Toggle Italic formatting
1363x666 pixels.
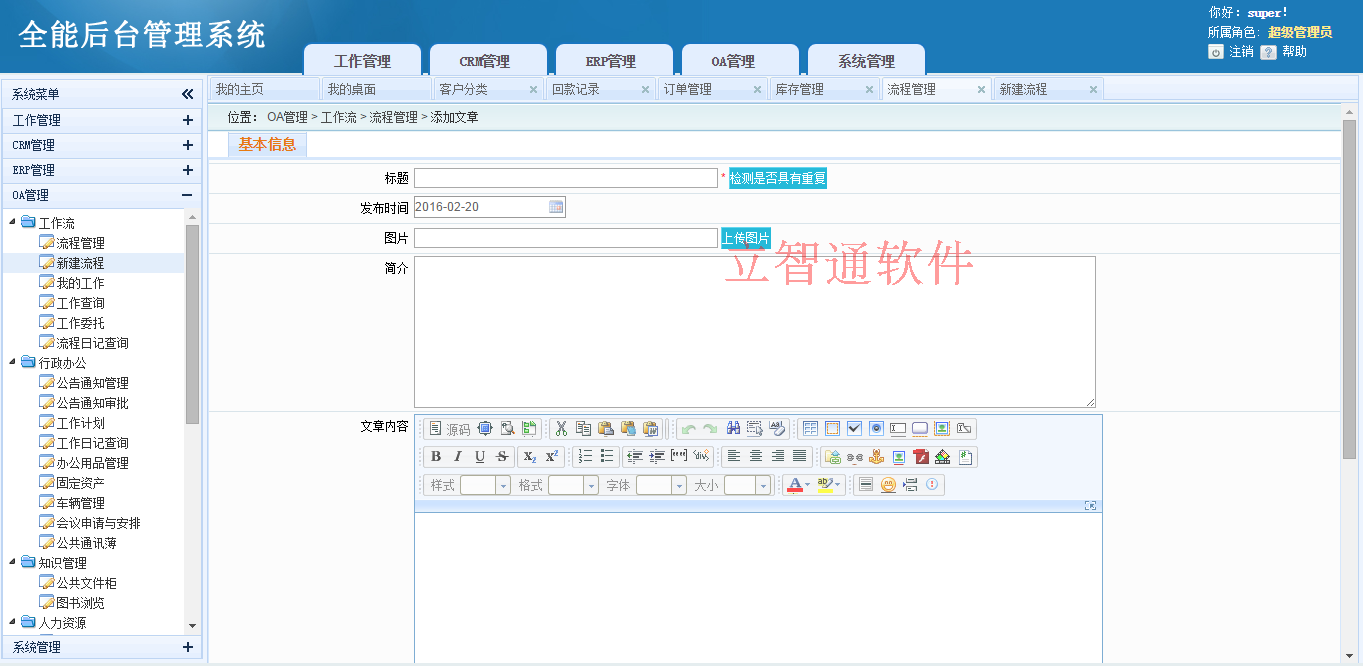click(458, 457)
